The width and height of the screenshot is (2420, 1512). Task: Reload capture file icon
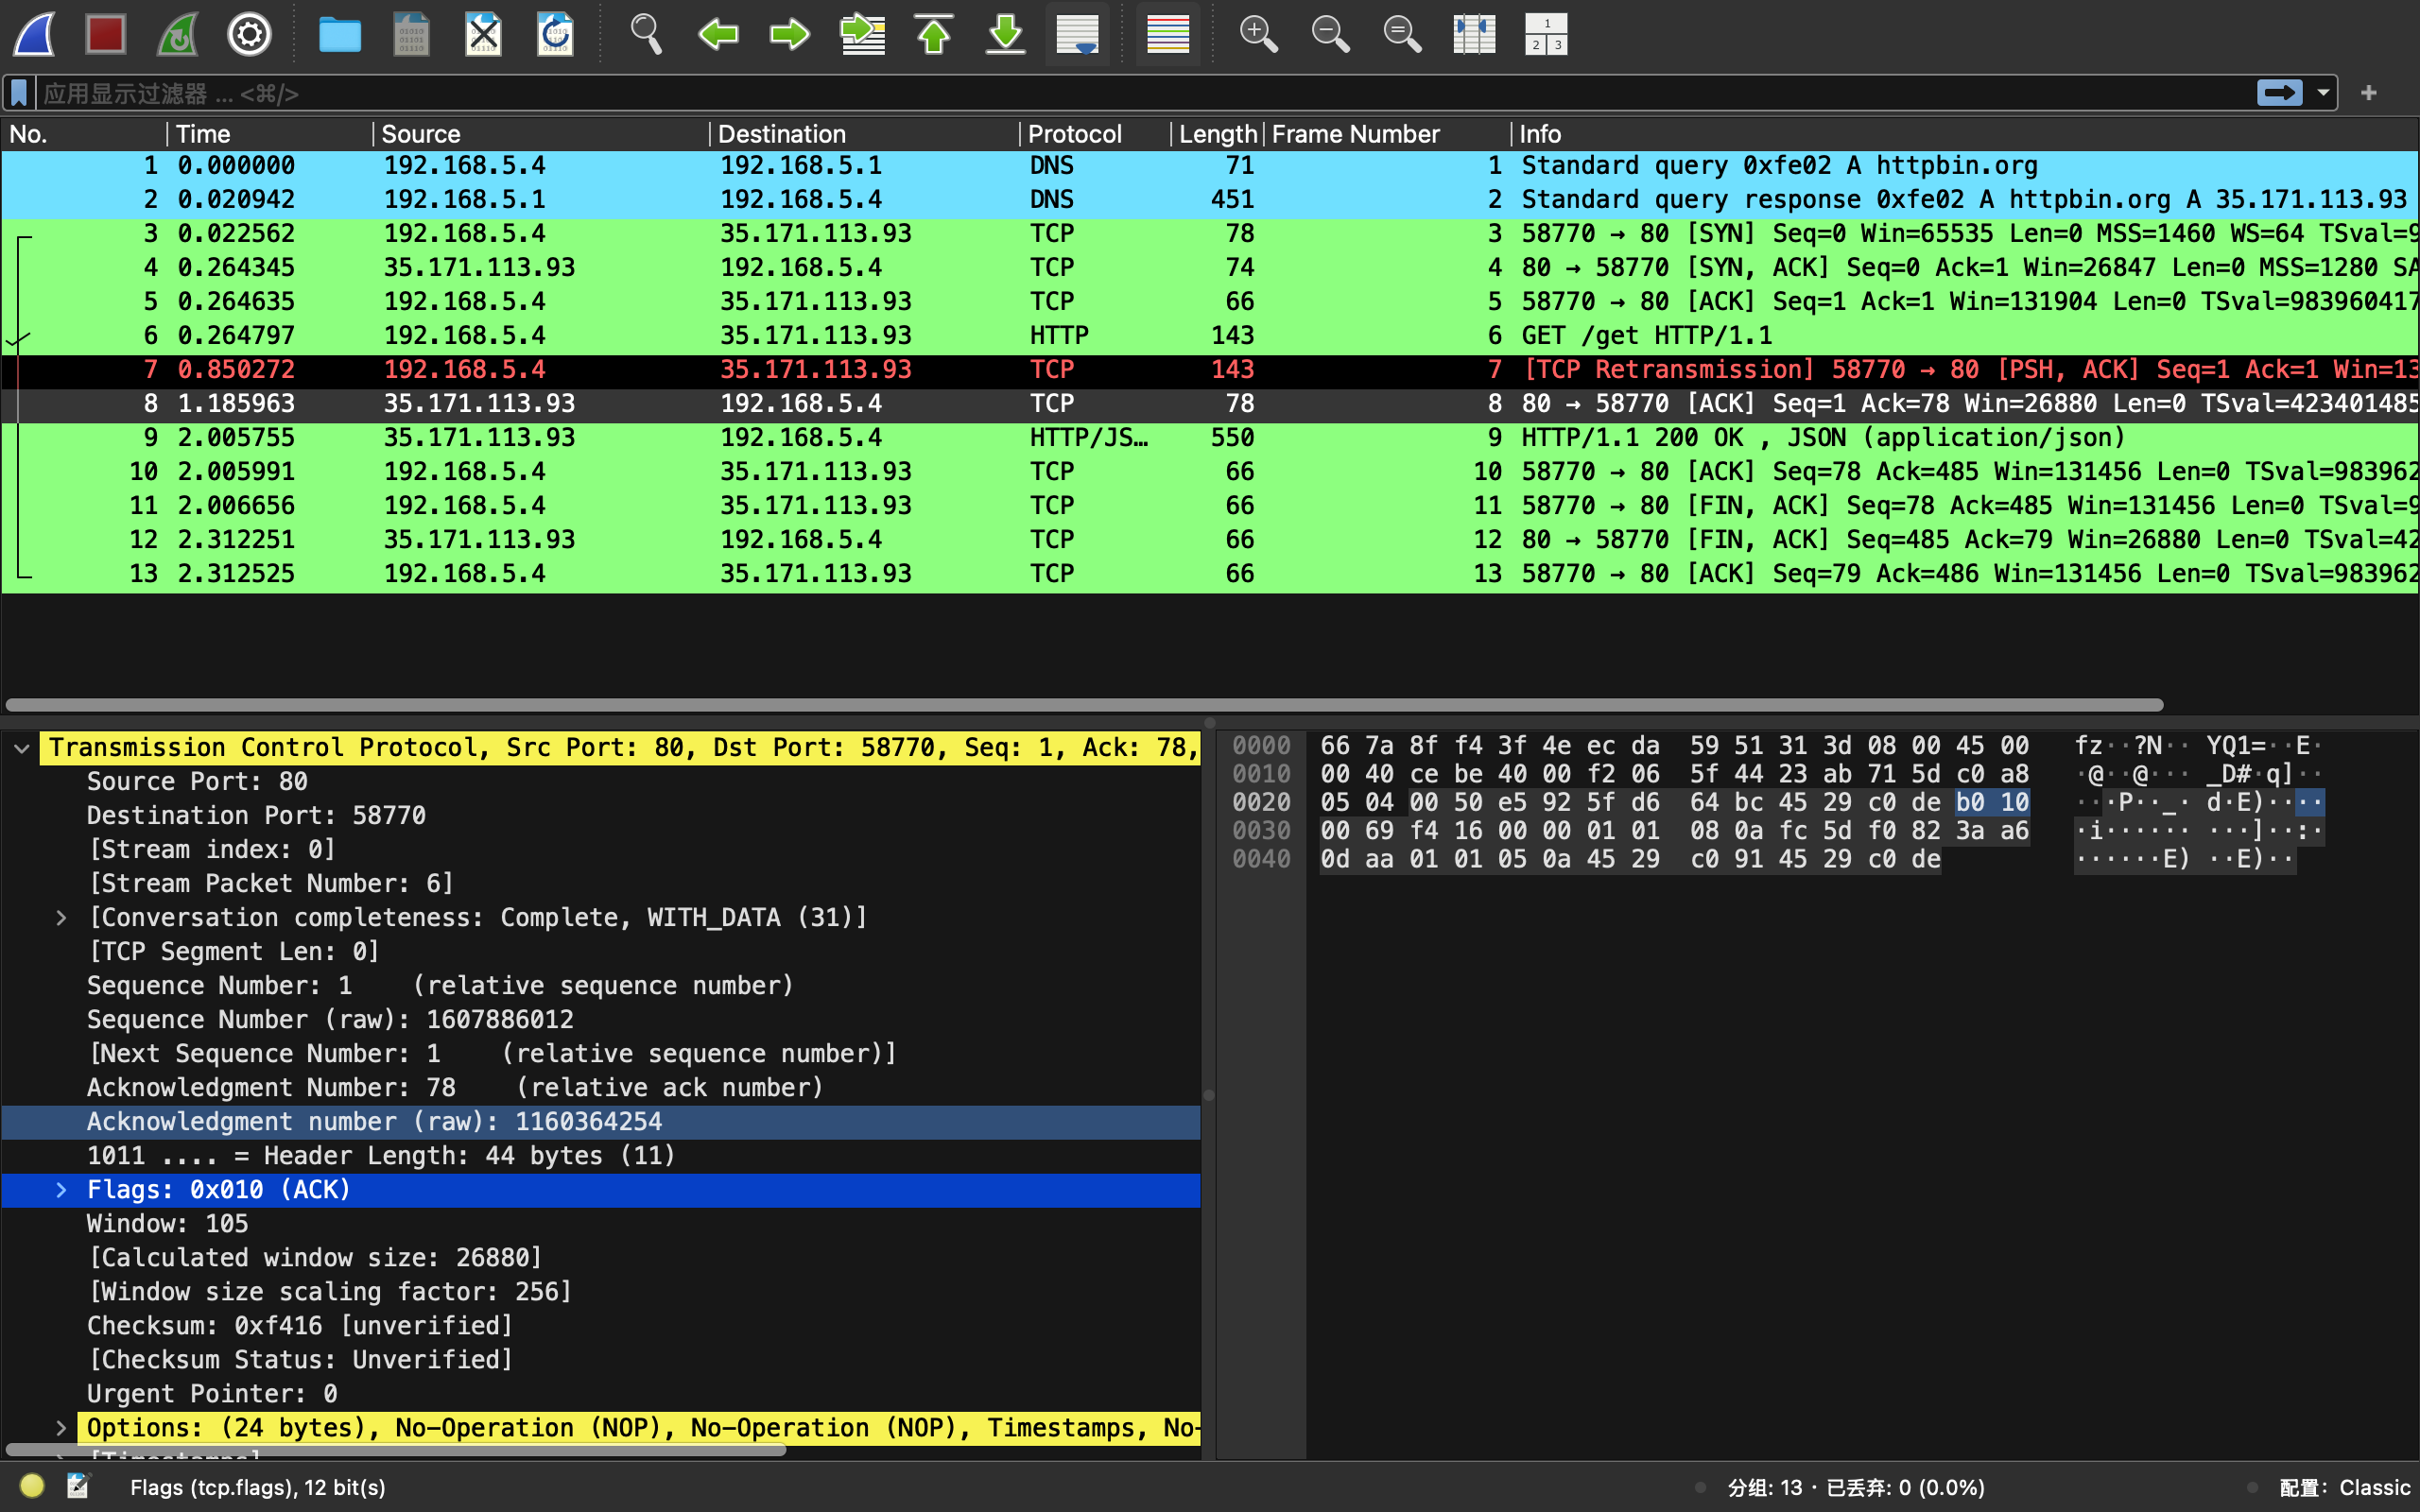point(555,34)
